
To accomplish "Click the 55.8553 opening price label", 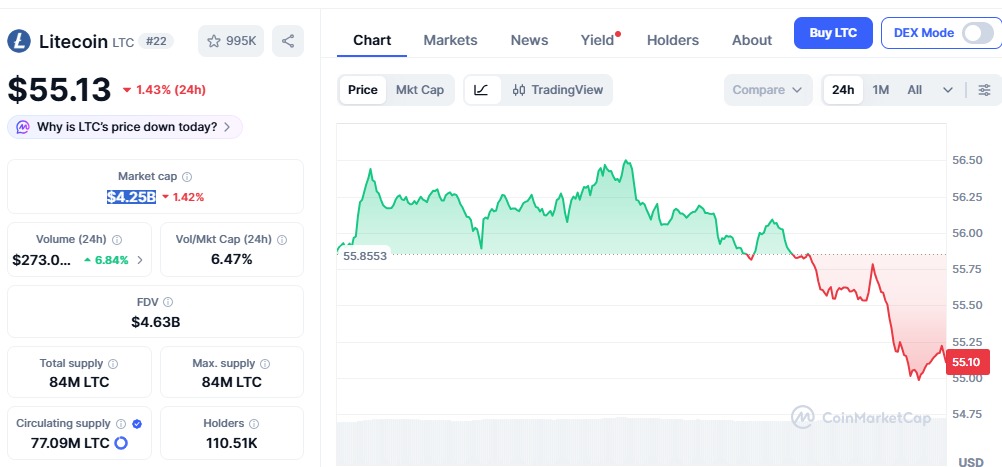I will pyautogui.click(x=364, y=256).
